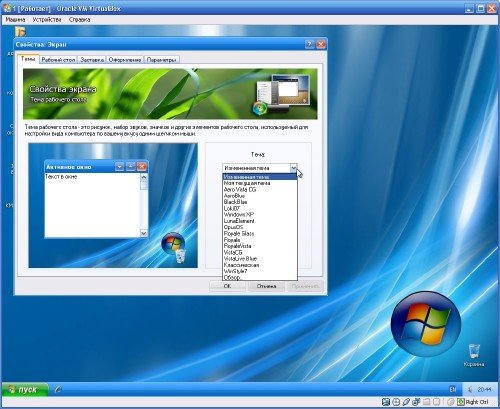Click the OK button
This screenshot has width=500, height=409.
tap(227, 286)
